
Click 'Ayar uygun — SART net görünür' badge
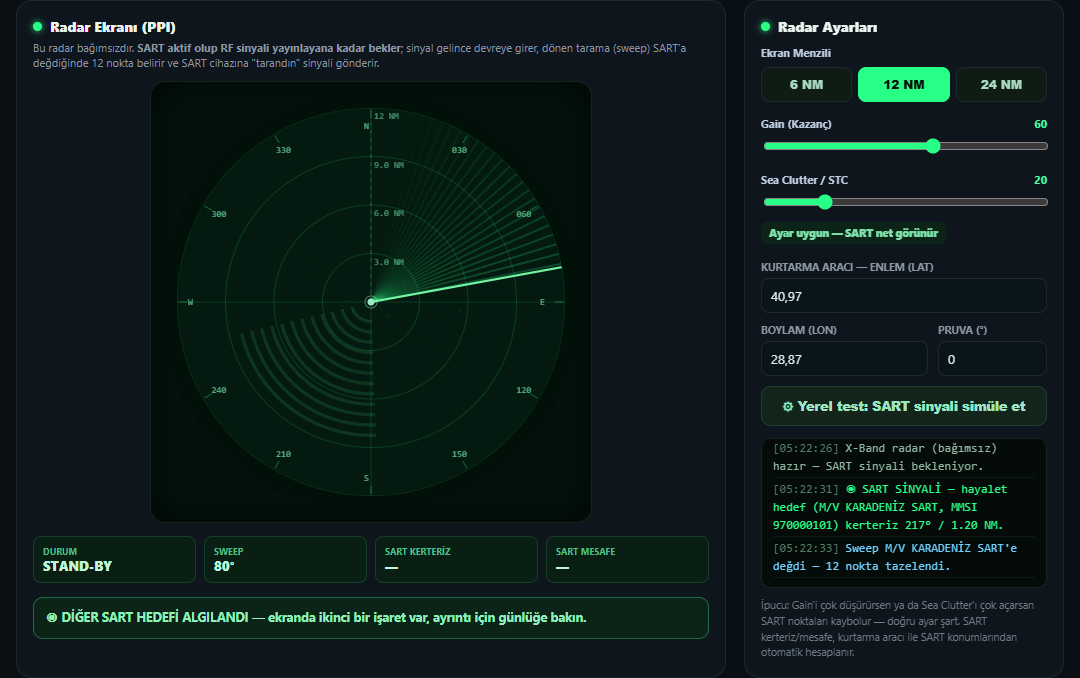pyautogui.click(x=853, y=234)
